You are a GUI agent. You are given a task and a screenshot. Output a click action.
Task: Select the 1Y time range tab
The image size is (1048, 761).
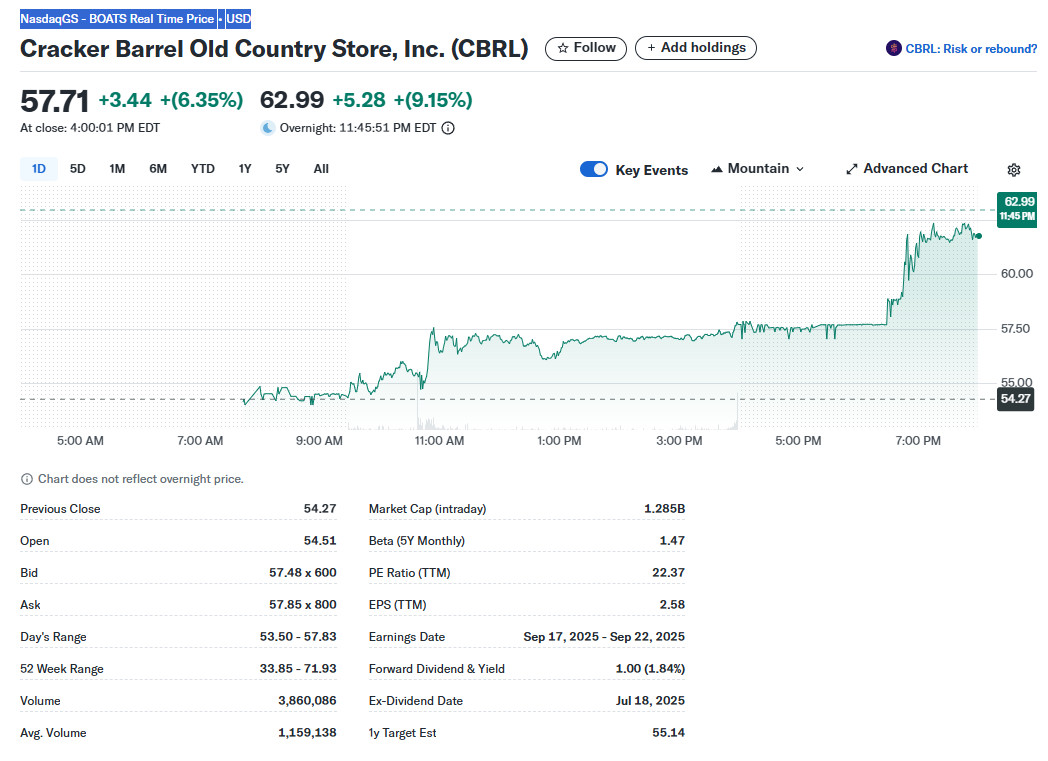point(245,169)
